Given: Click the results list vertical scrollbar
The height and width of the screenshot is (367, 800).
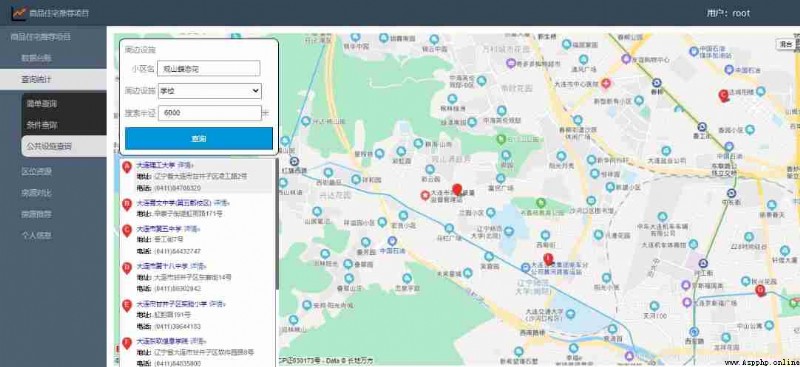Looking at the screenshot, I should pyautogui.click(x=277, y=225).
